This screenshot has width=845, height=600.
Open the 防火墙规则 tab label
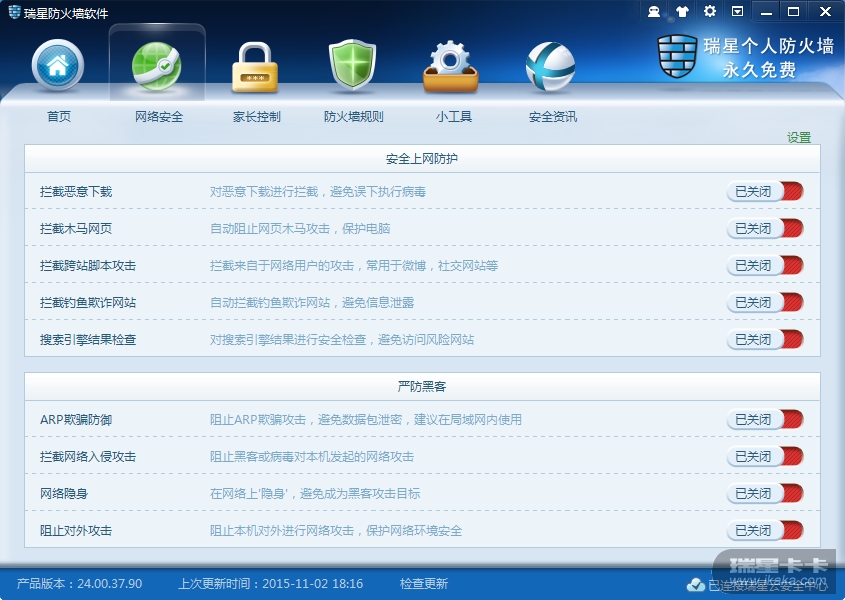point(354,116)
